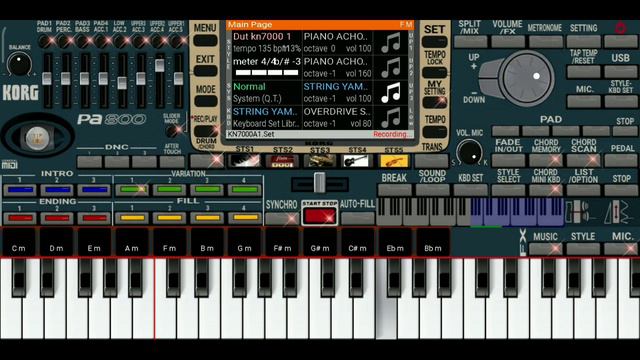The image size is (640, 360).
Task: Click the MIDI logo icon
Action: [10, 164]
